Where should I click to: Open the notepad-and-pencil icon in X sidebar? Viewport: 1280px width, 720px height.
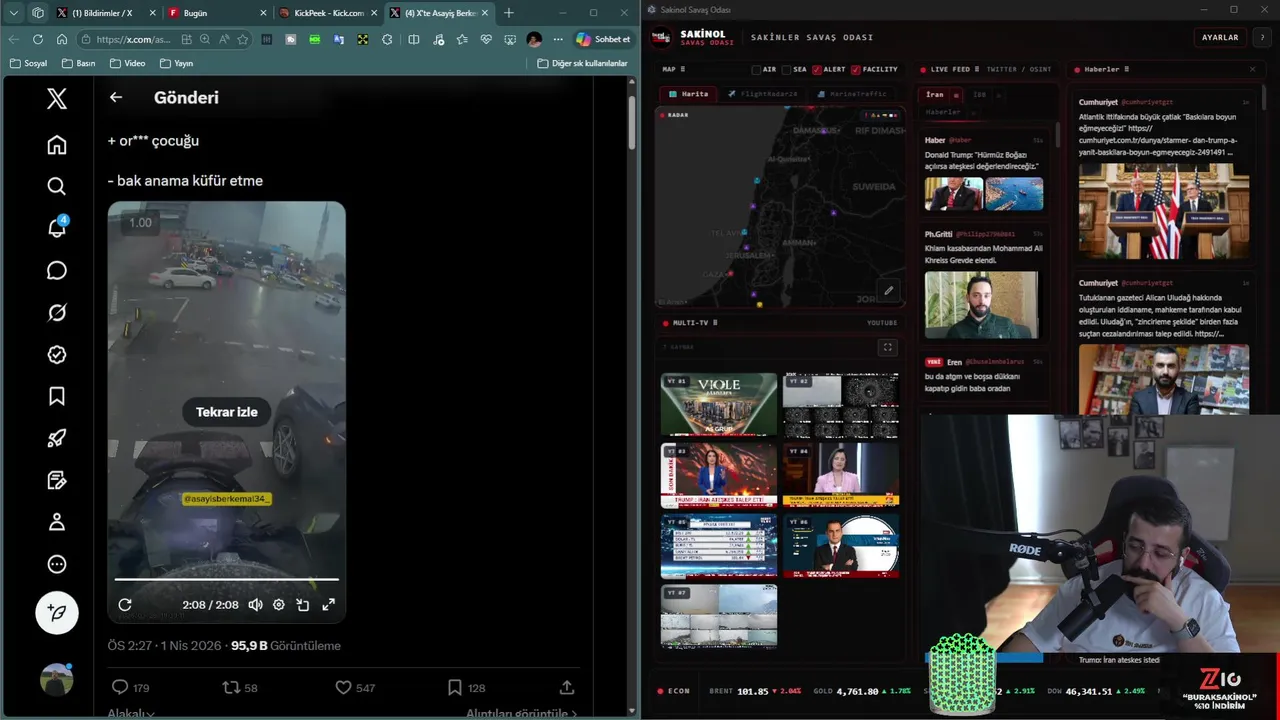57,480
